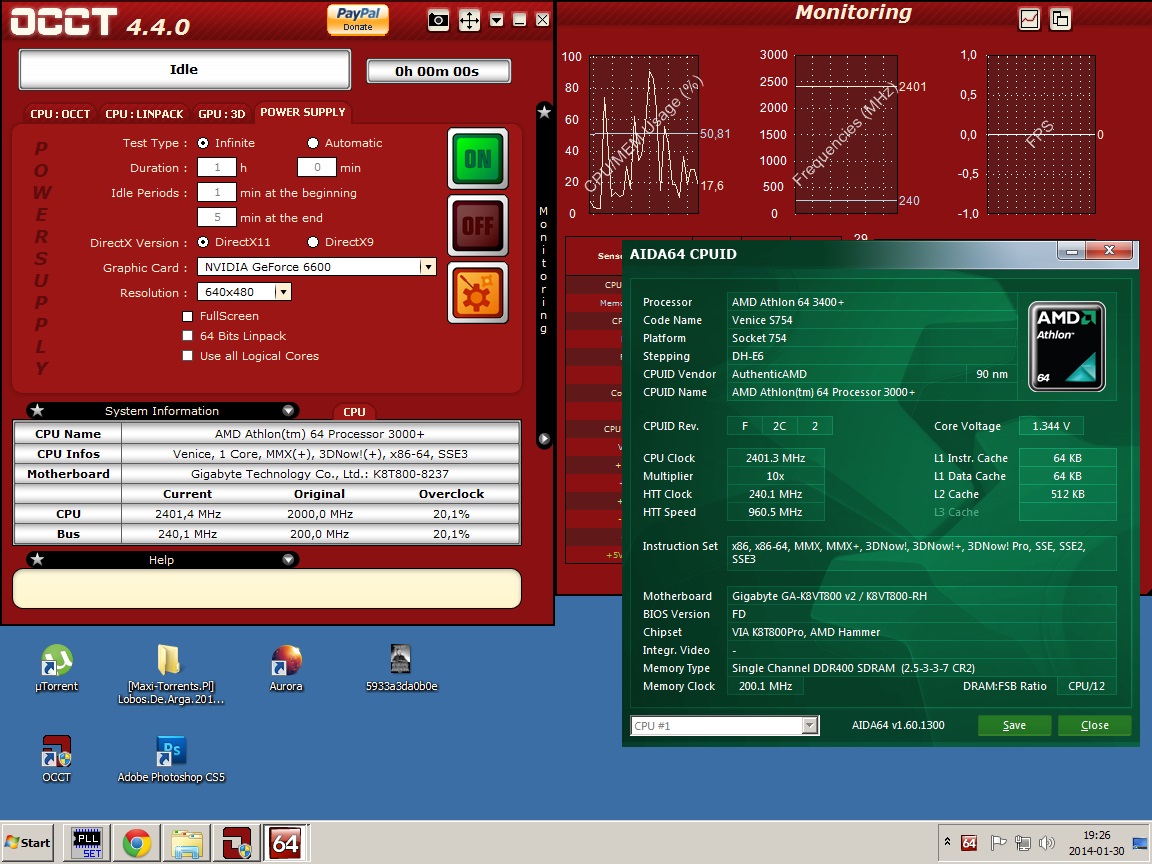Click the AIDA64 tray icon

coord(969,843)
